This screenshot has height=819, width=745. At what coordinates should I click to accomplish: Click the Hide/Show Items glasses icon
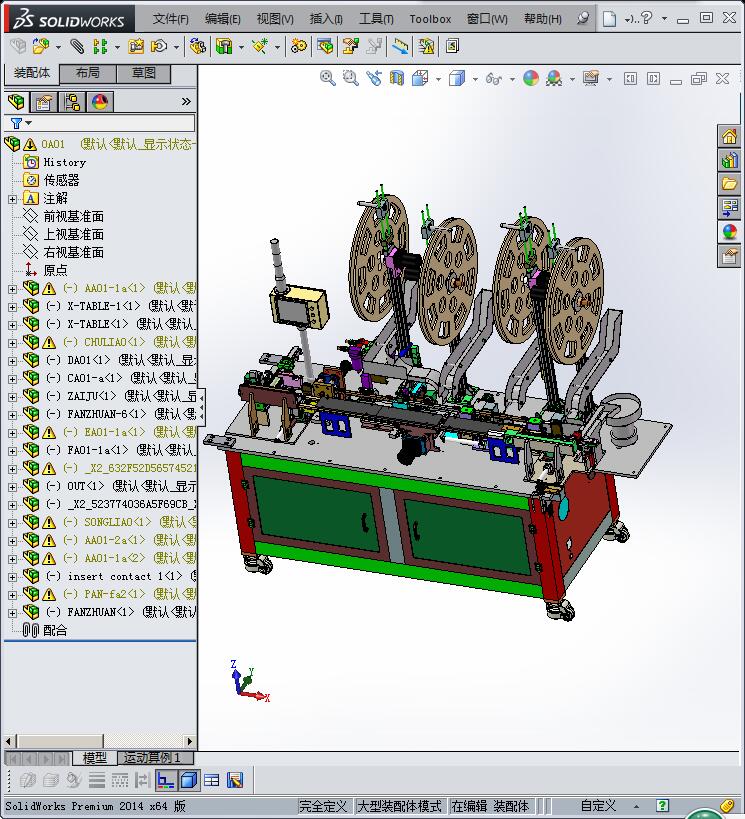[494, 78]
